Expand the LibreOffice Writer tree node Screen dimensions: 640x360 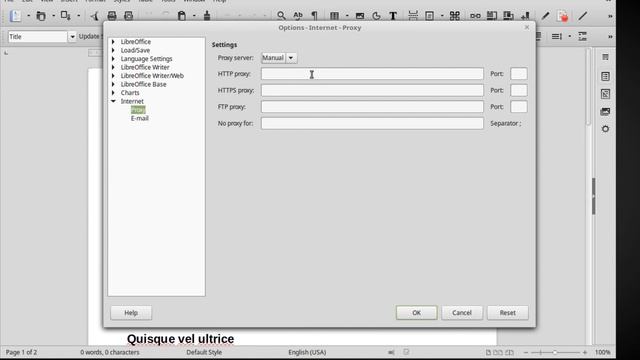point(113,67)
